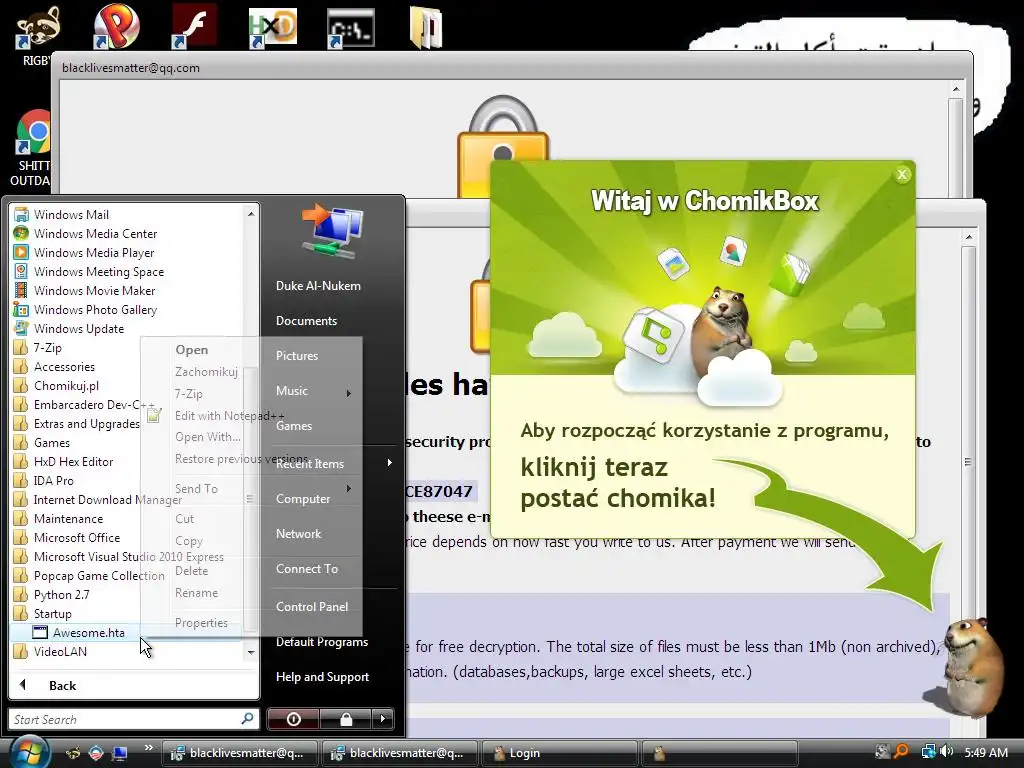1024x768 pixels.
Task: Open Help and Support
Action: click(x=322, y=677)
